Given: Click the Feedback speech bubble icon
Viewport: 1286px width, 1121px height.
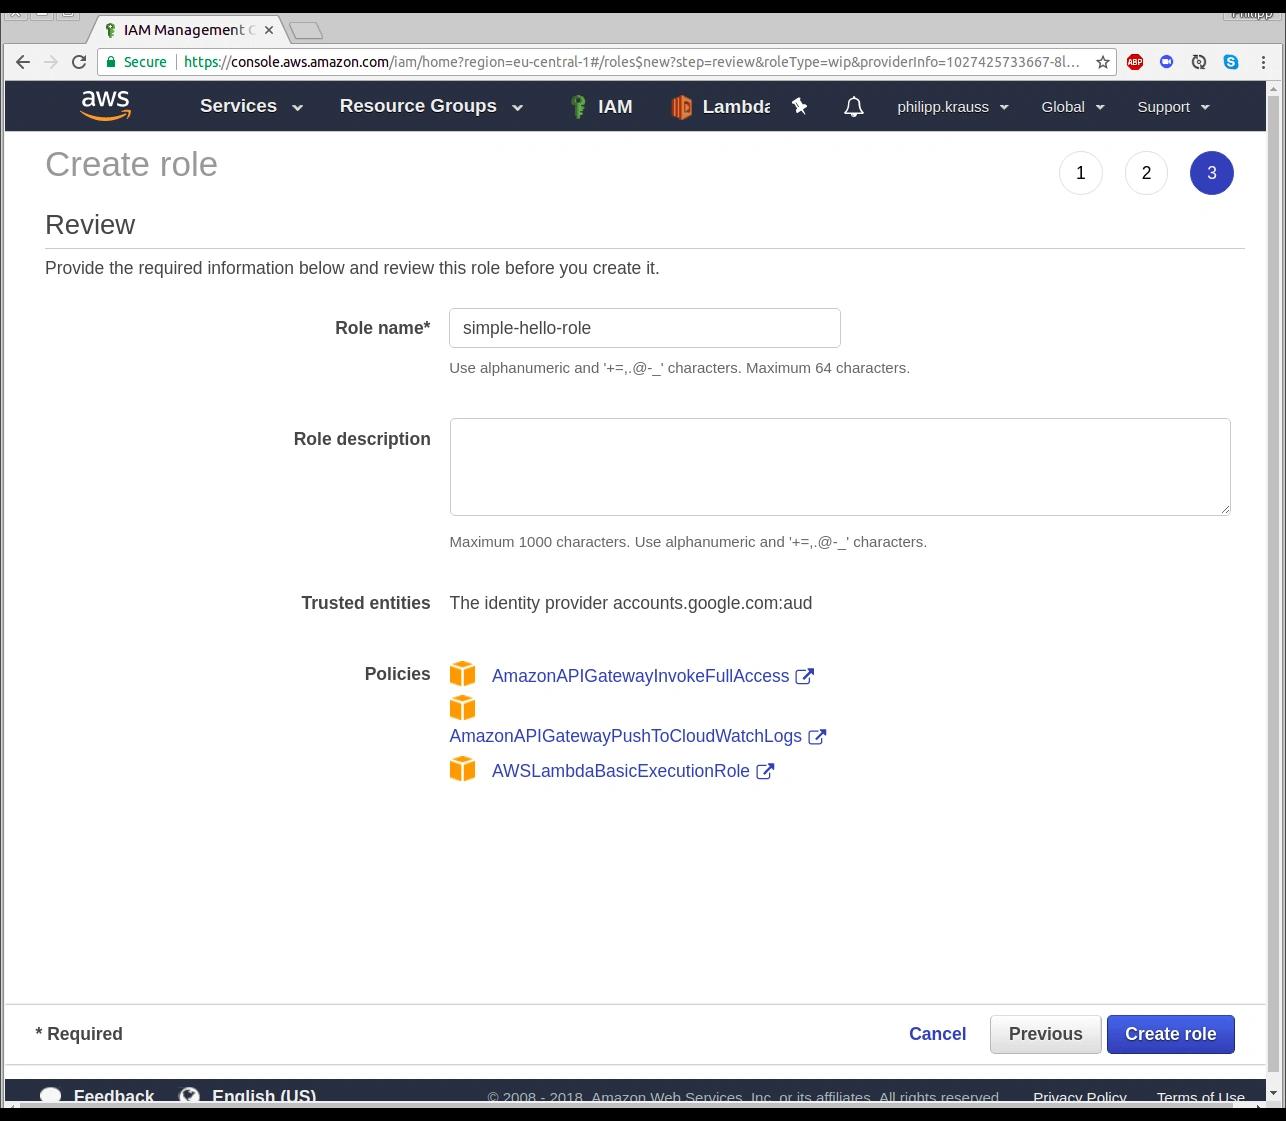Looking at the screenshot, I should (x=51, y=1095).
